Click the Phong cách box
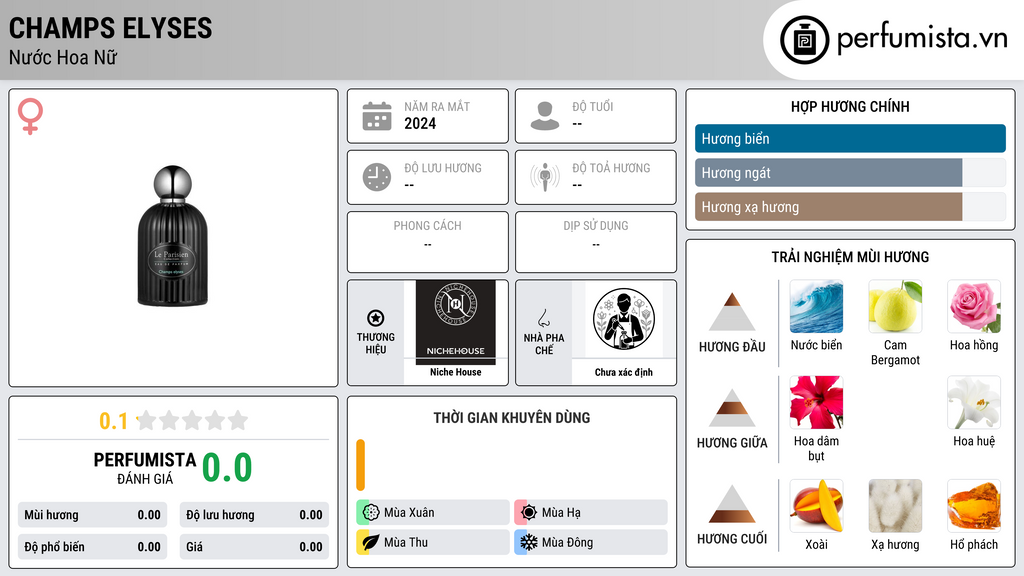This screenshot has width=1024, height=576. point(428,242)
